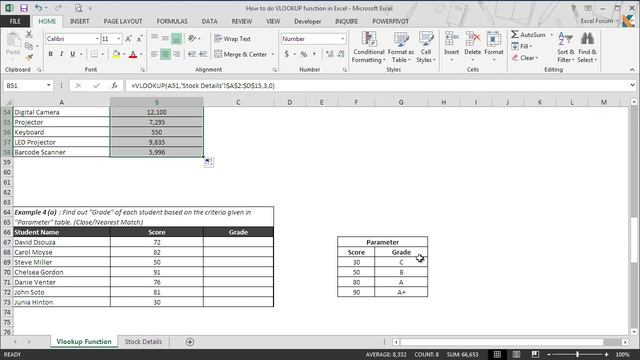Open the Calibri font name dropdown
Image resolution: width=640 pixels, height=360 pixels.
pos(97,39)
